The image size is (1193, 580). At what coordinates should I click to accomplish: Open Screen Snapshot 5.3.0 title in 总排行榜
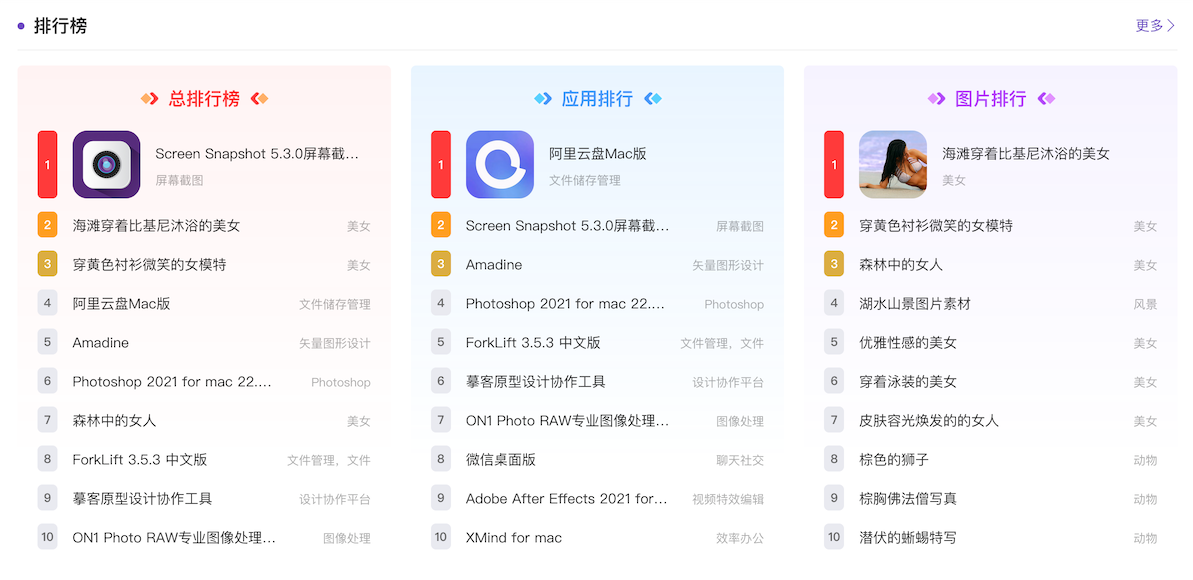point(257,154)
